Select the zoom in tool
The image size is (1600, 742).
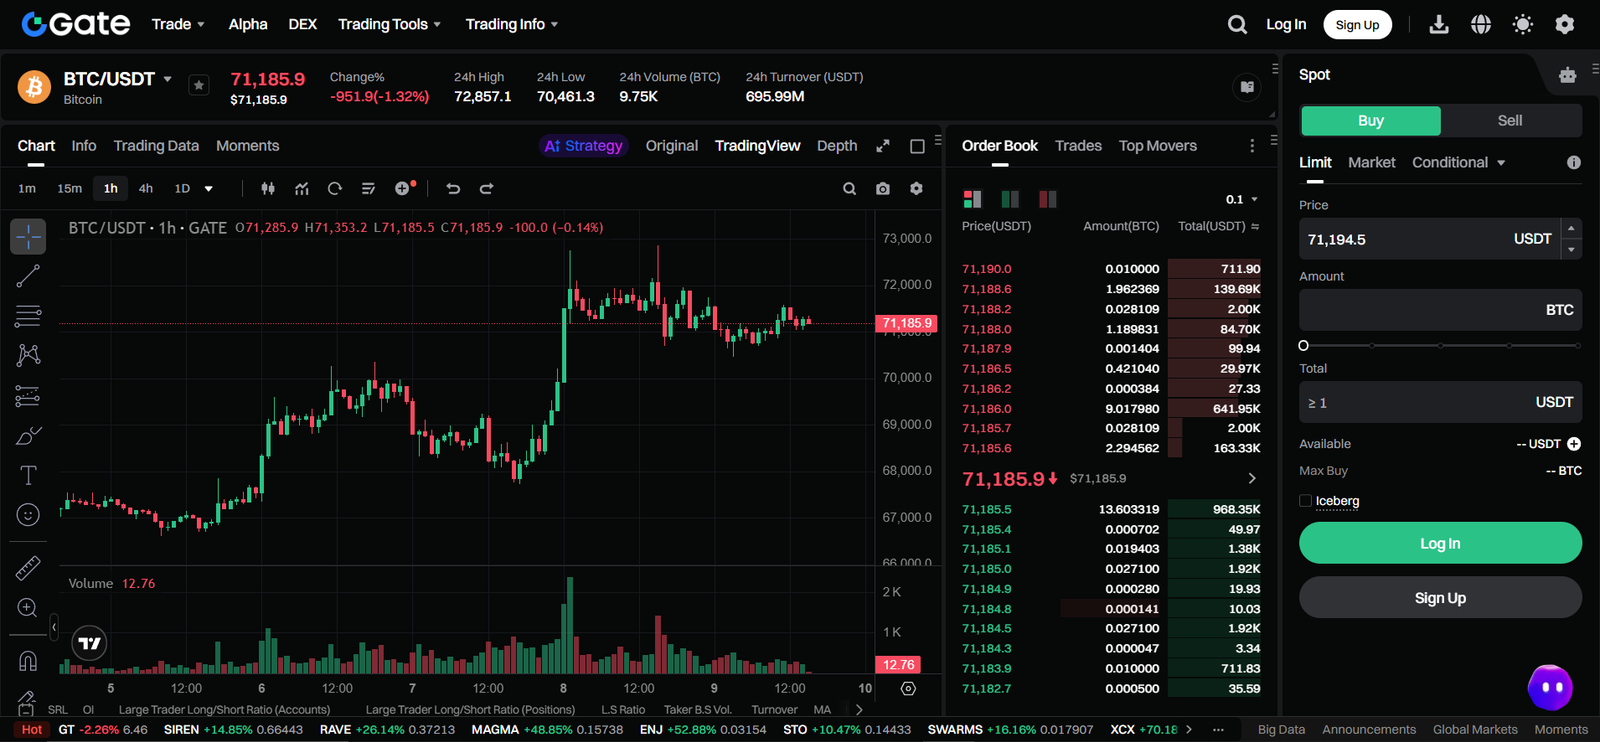(28, 608)
